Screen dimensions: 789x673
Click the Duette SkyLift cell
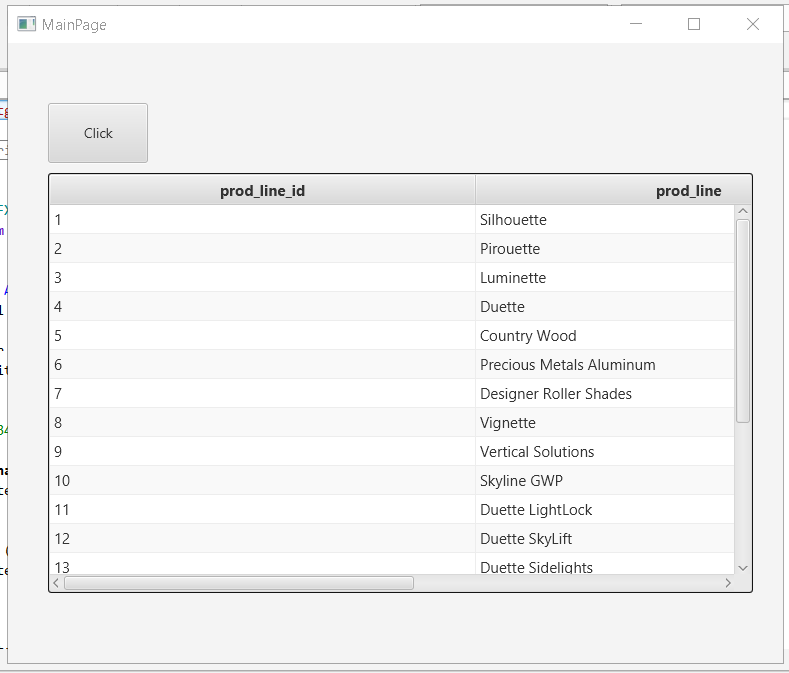click(x=526, y=539)
